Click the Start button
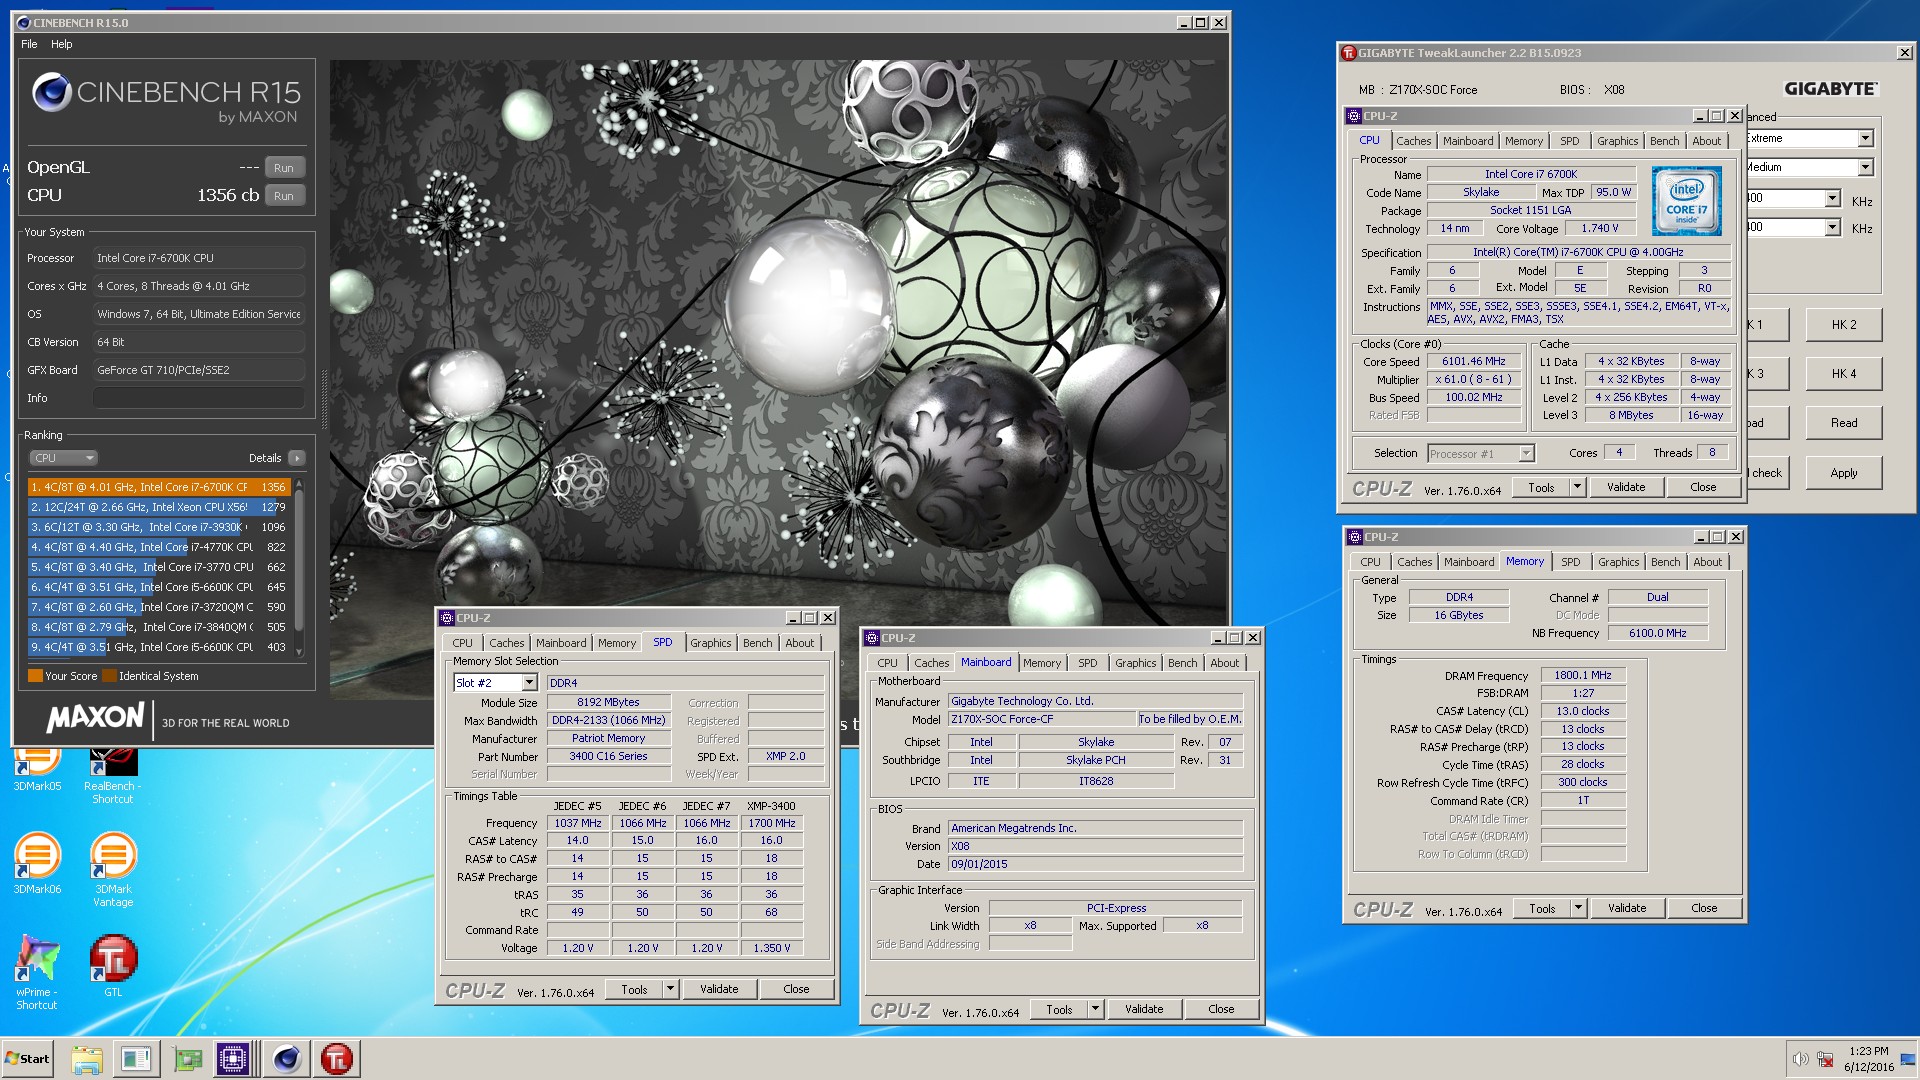The image size is (1920, 1080). tap(27, 1057)
